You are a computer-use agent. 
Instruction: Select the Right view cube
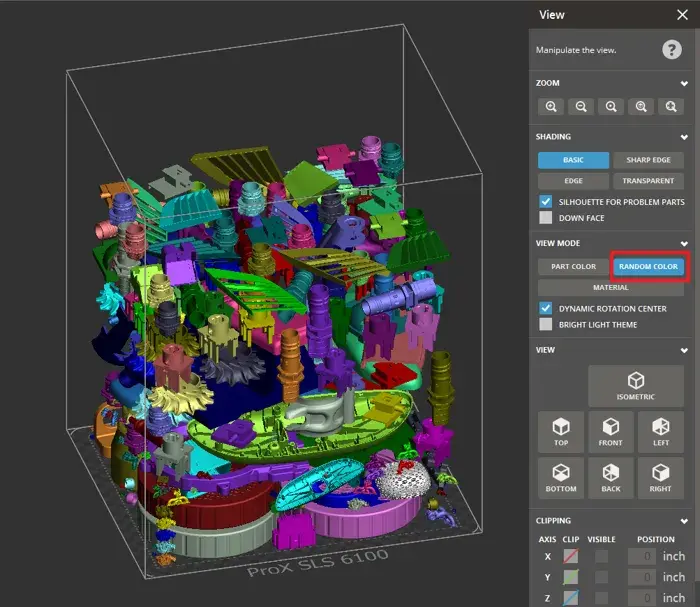(x=660, y=477)
